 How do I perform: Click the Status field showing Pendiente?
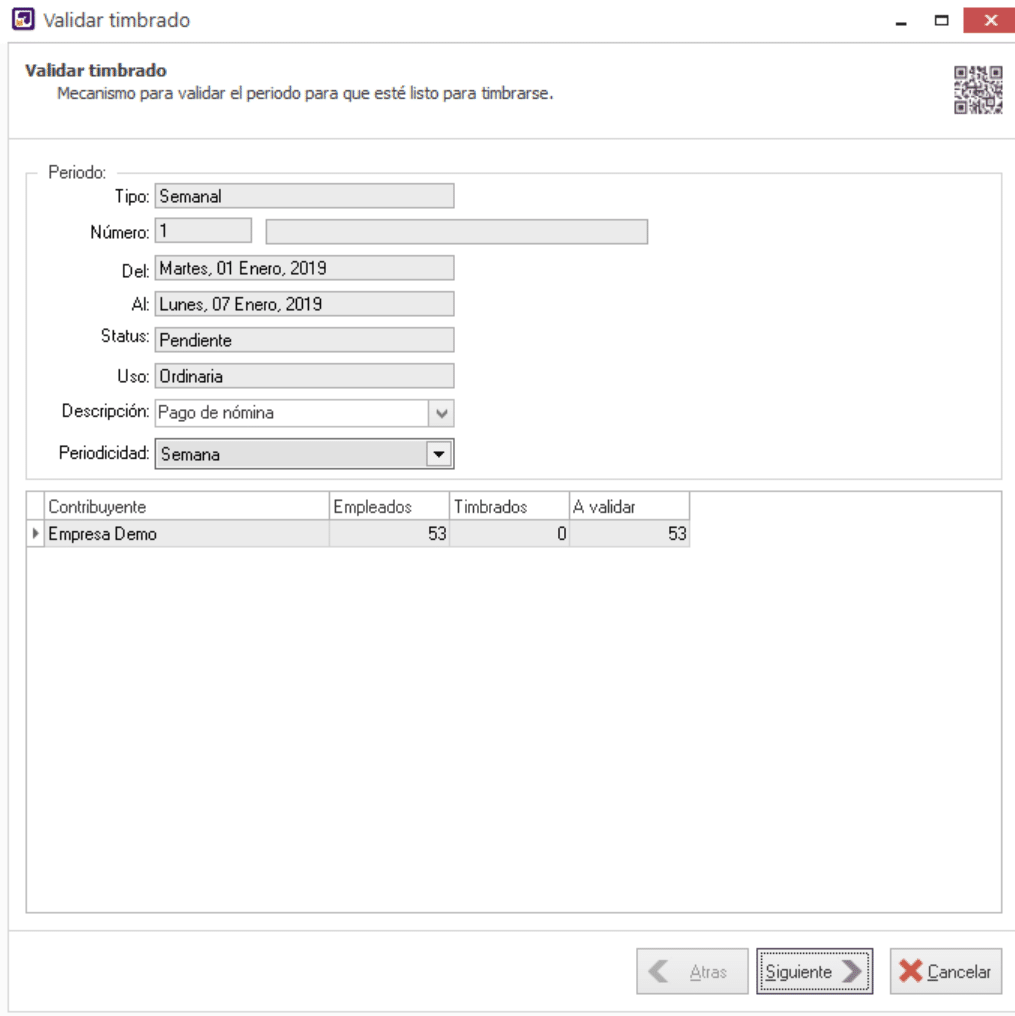(304, 340)
